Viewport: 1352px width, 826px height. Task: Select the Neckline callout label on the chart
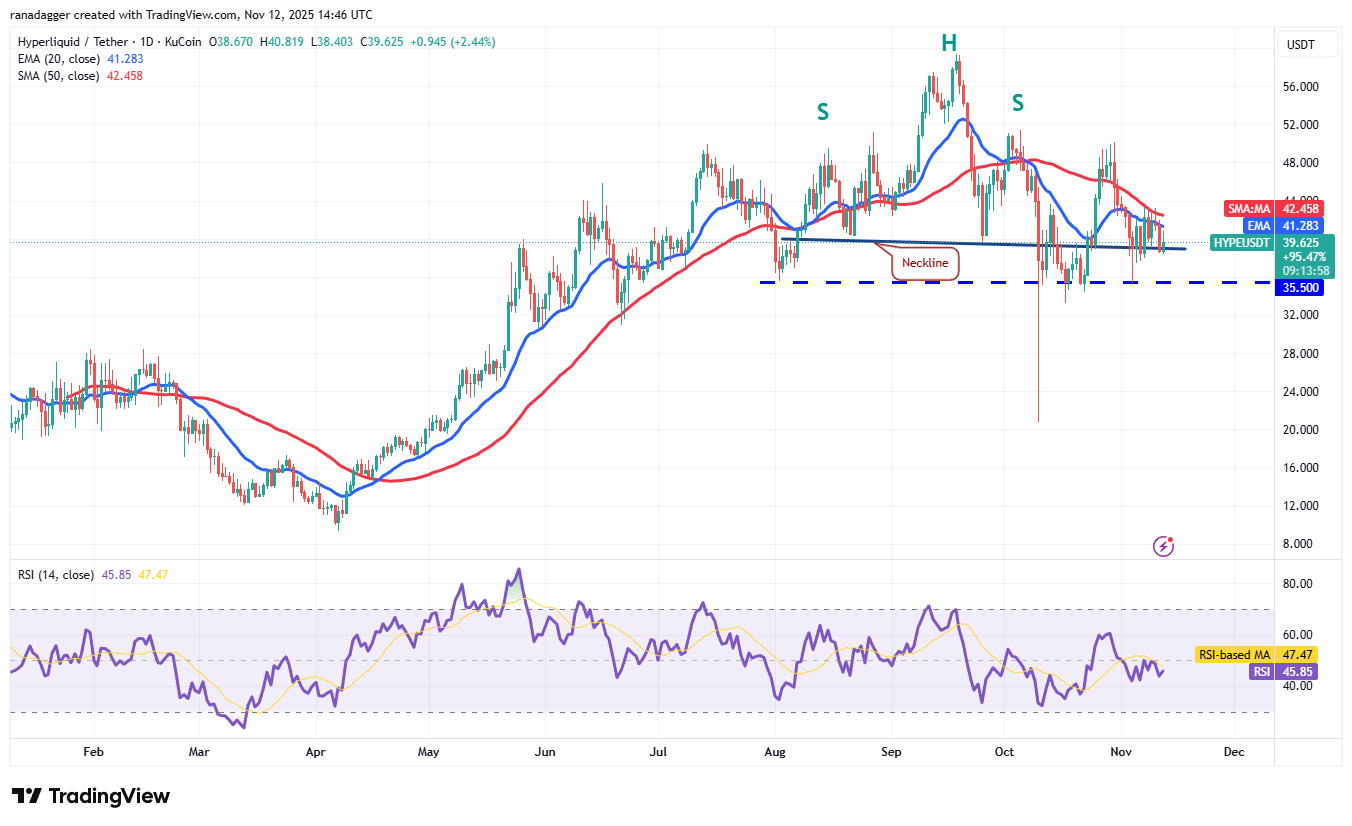[925, 263]
